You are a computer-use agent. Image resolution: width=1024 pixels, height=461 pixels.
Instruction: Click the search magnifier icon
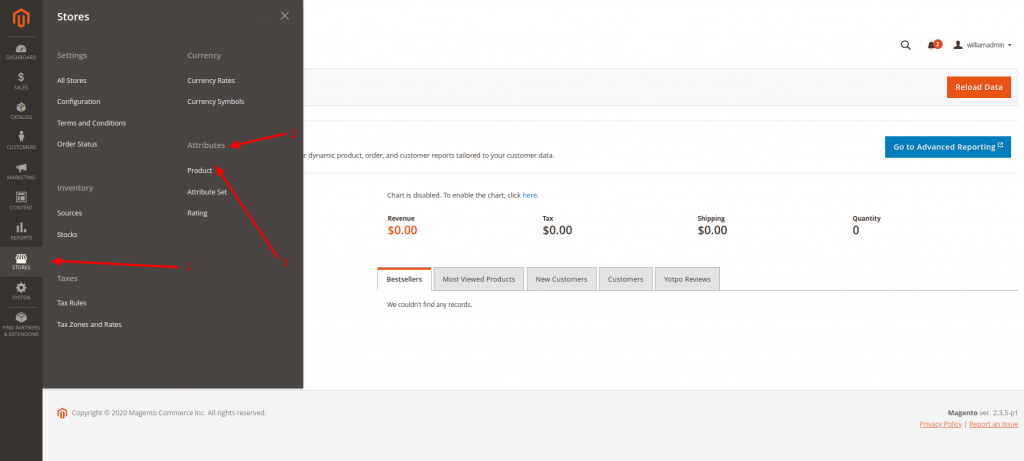[906, 45]
